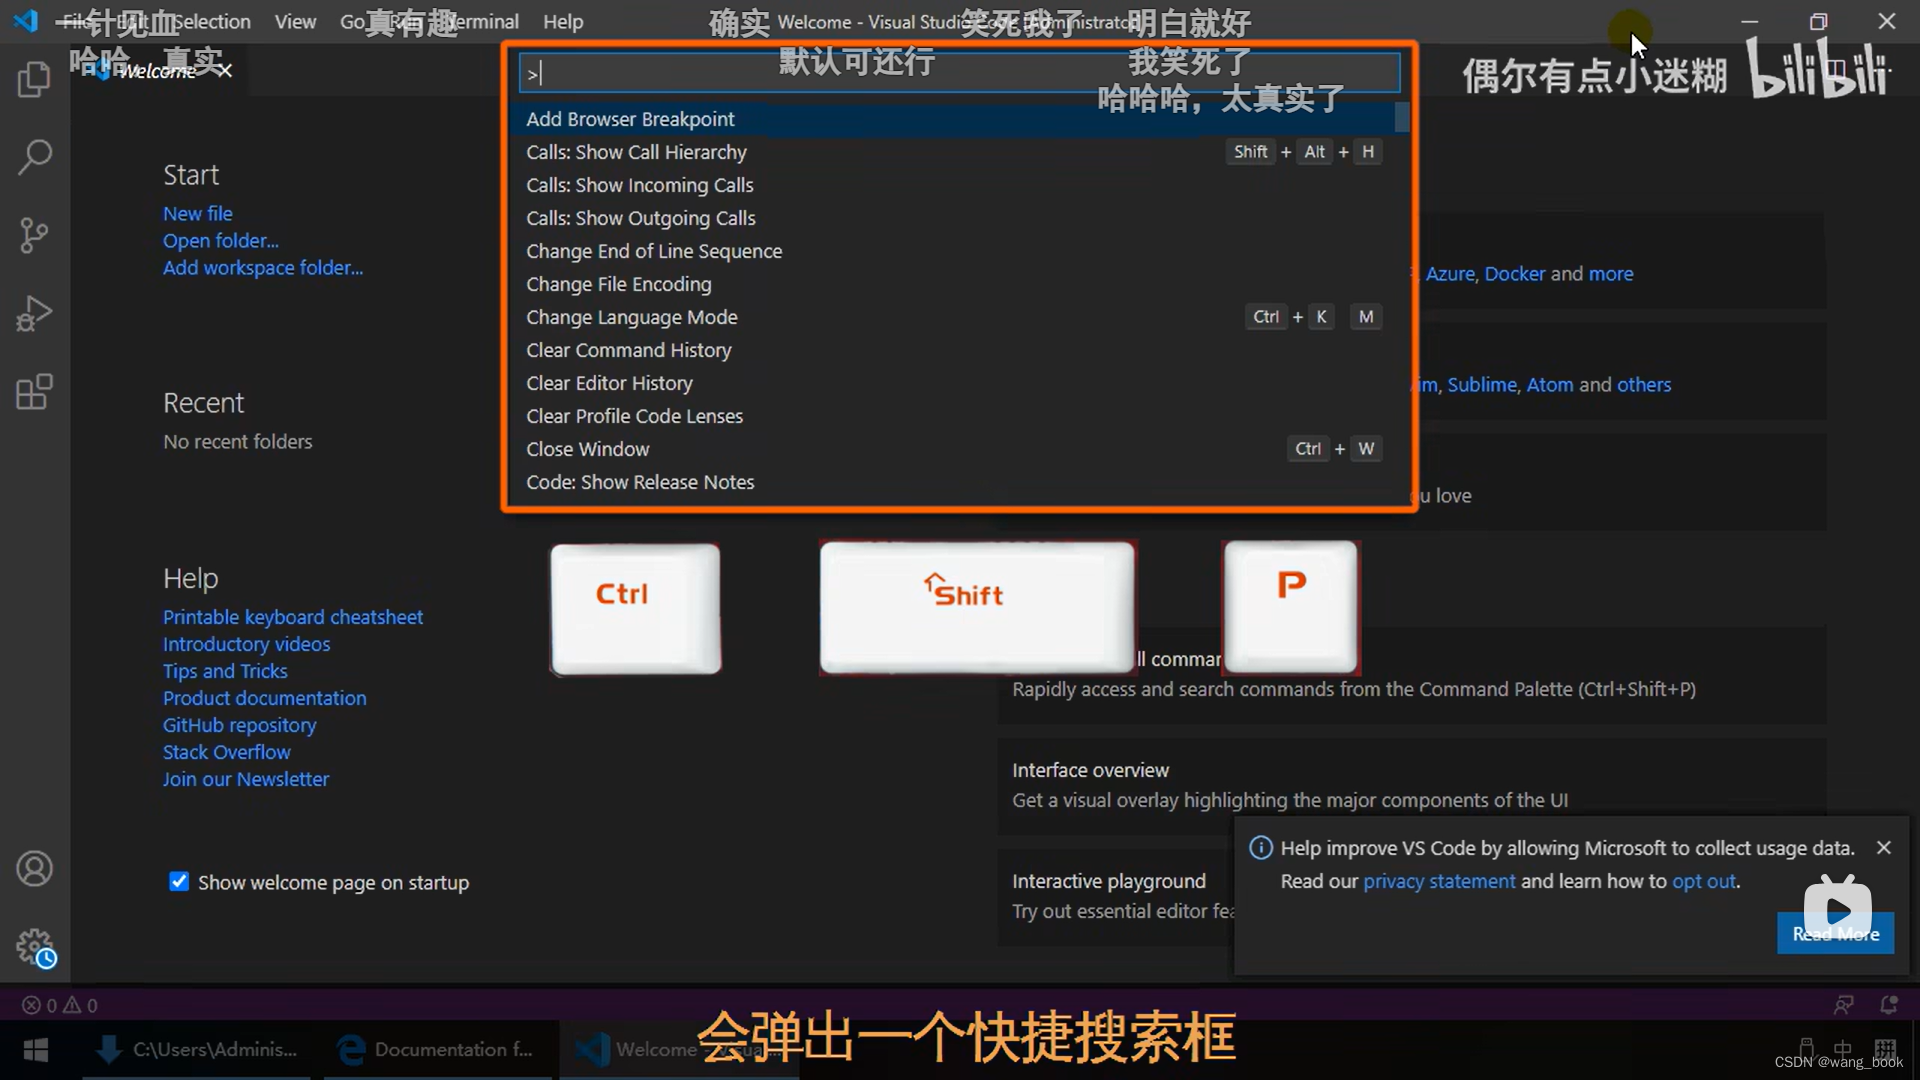The width and height of the screenshot is (1920, 1080).
Task: Click the Accounts icon in the activity bar
Action: 35,868
